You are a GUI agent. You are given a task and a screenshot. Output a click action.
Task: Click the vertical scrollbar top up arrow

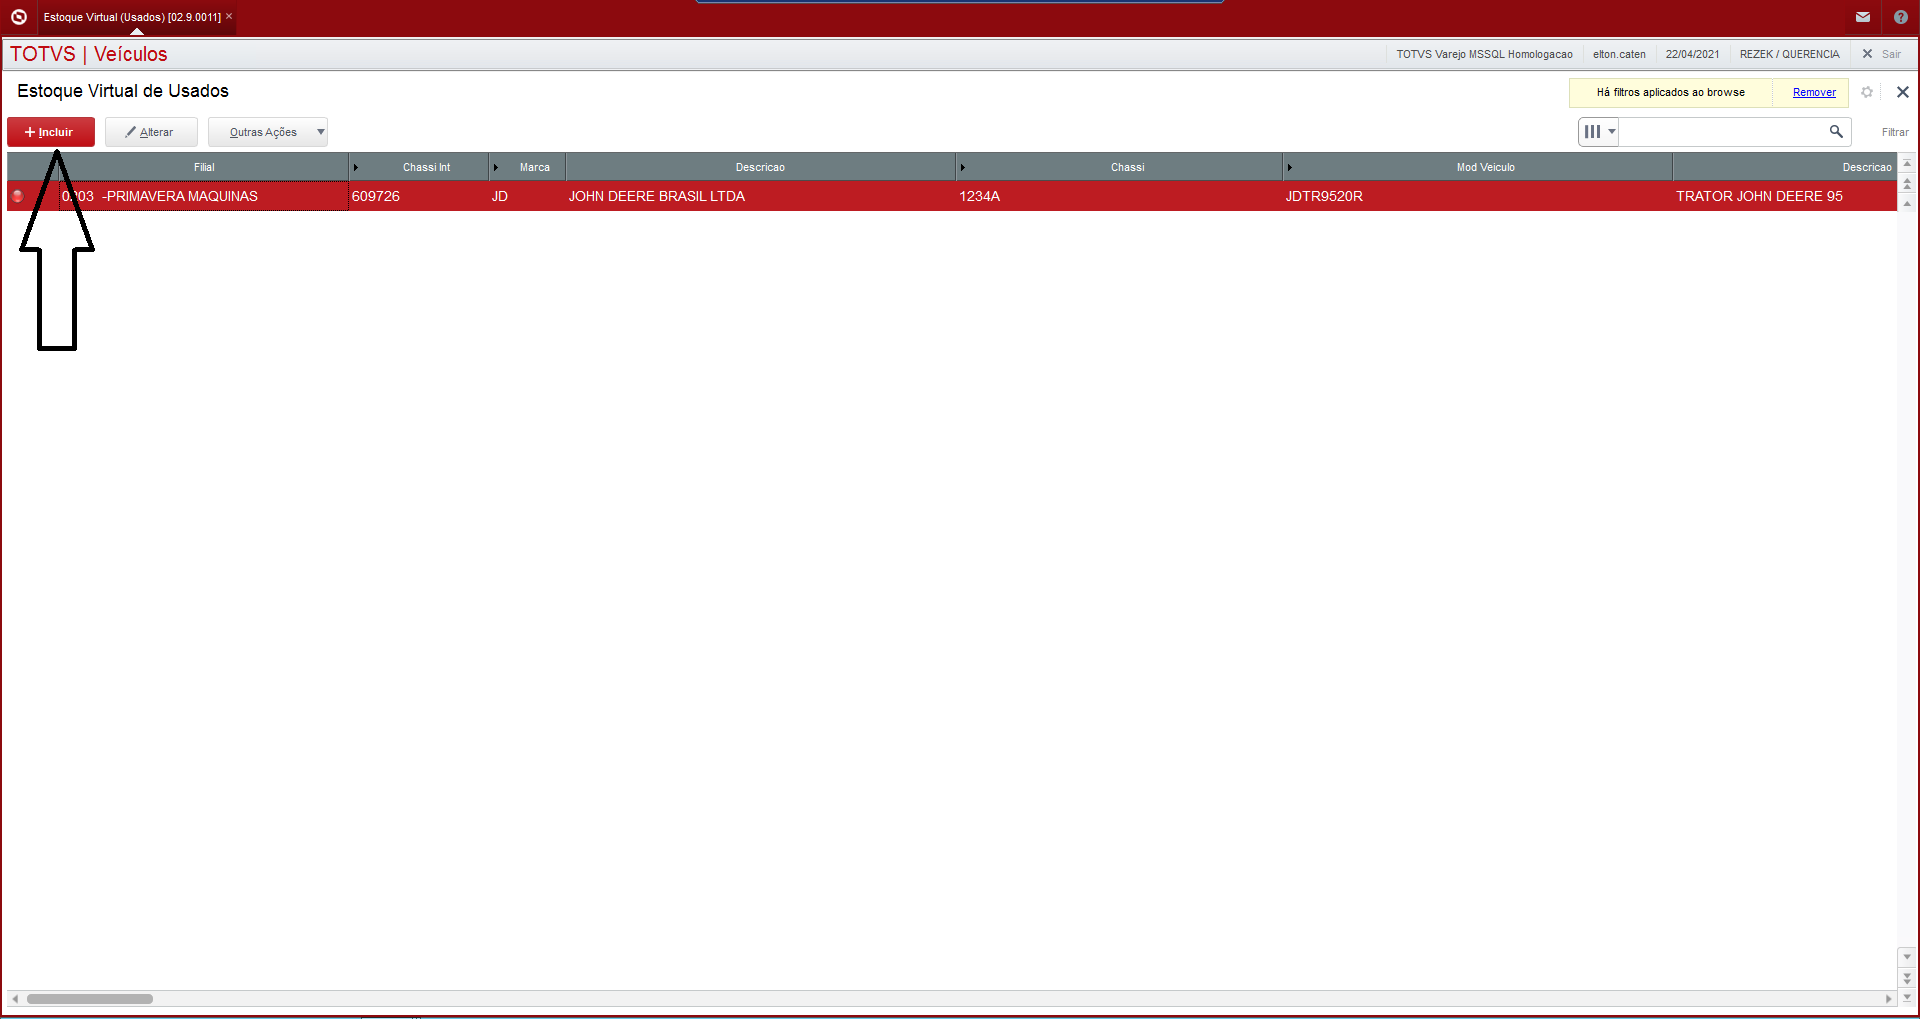1907,163
